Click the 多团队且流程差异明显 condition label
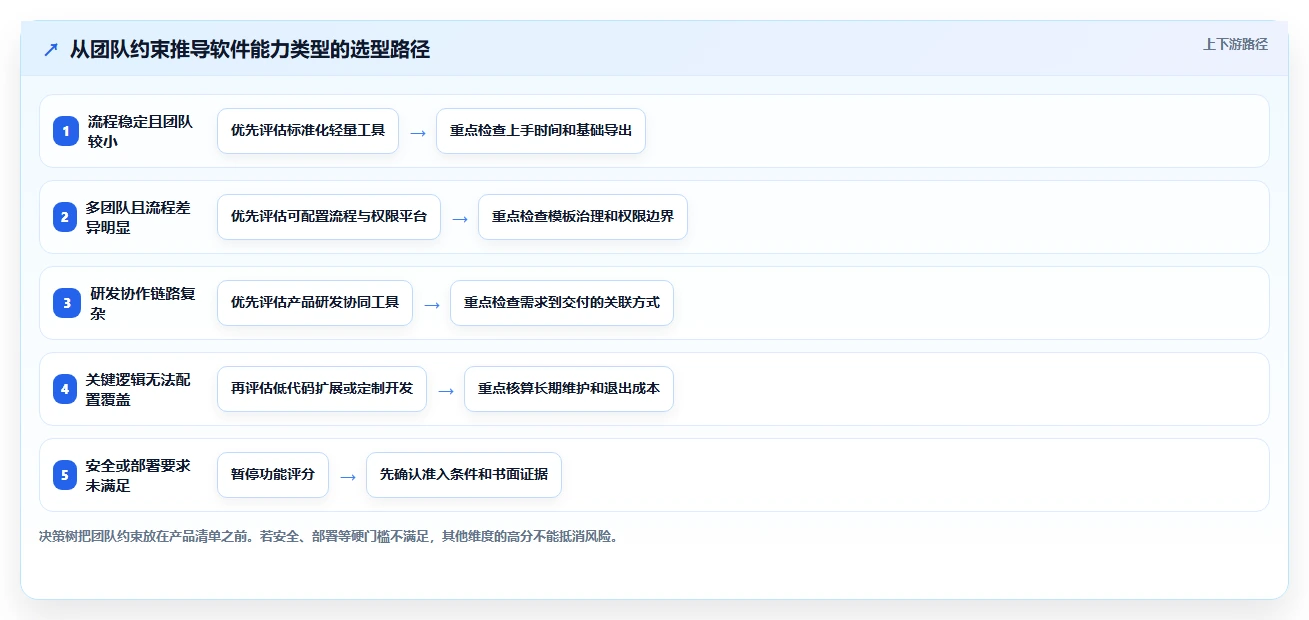This screenshot has width=1309, height=620. [138, 217]
